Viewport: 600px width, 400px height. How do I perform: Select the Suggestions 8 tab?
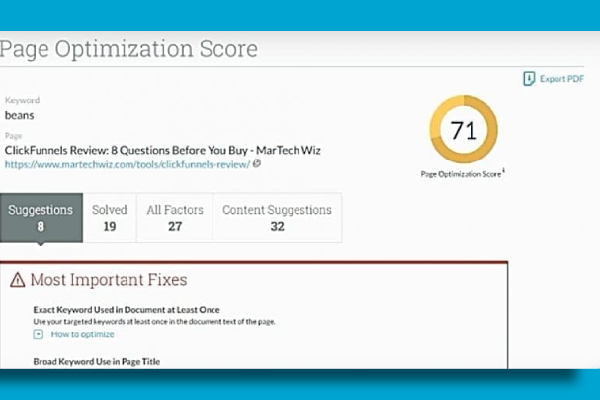pyautogui.click(x=41, y=217)
